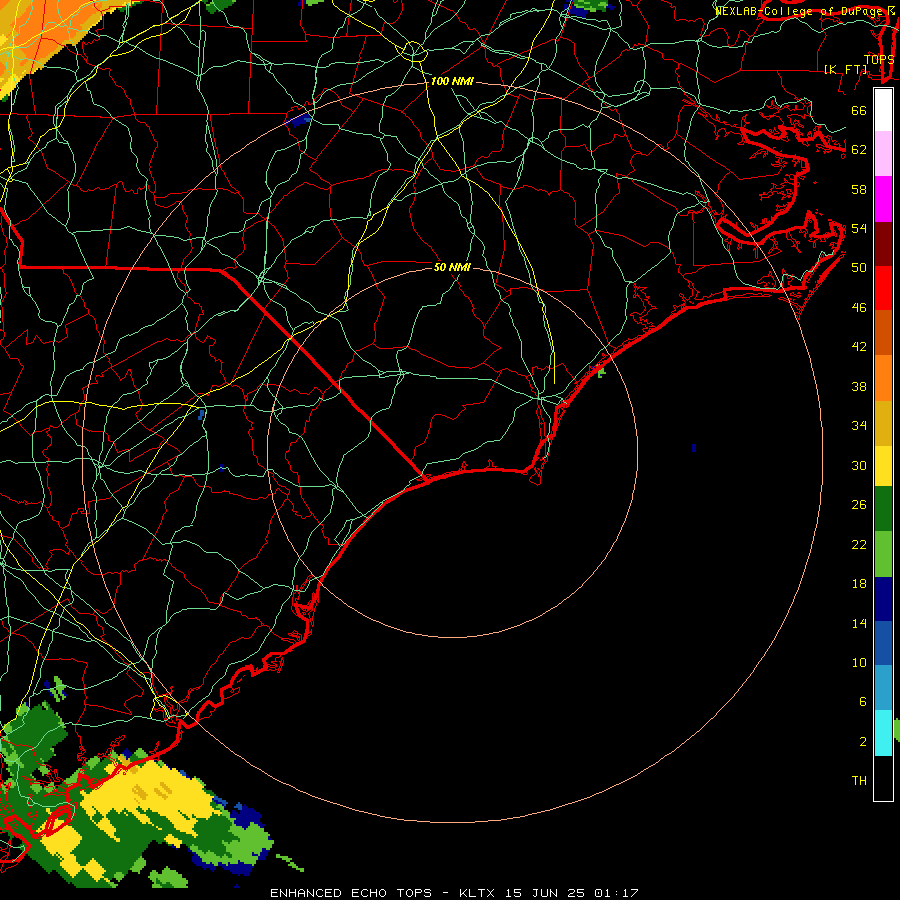Image resolution: width=900 pixels, height=900 pixels.
Task: Click the black TH legend swatch
Action: [x=883, y=778]
